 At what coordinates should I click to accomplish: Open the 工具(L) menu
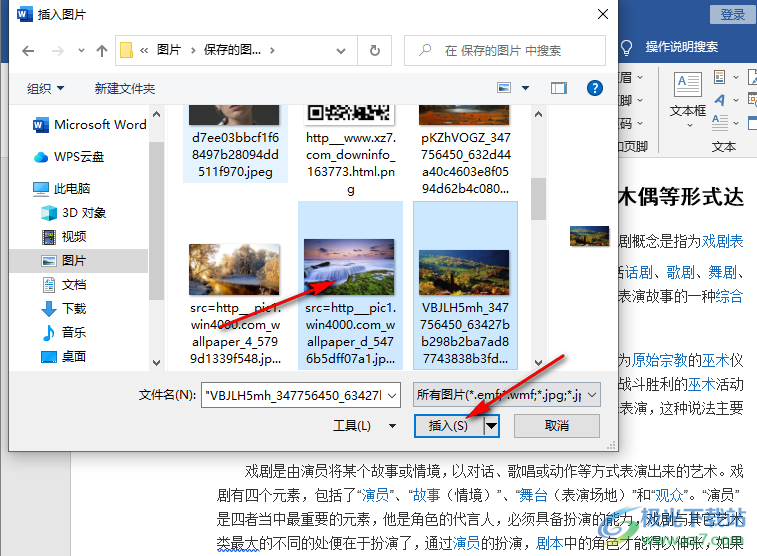[x=364, y=426]
